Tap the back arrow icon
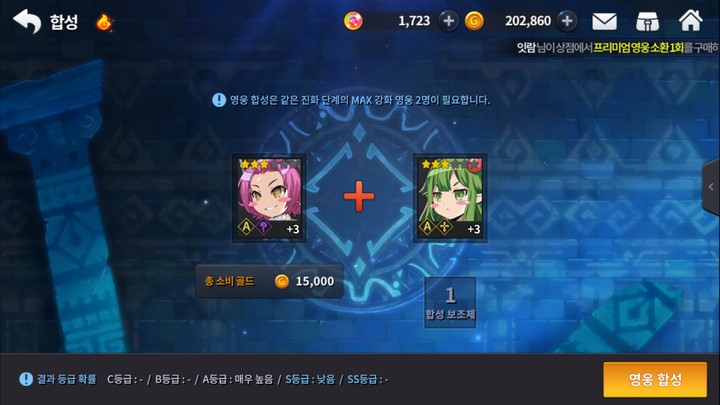Viewport: 720px width, 405px height. [27, 21]
